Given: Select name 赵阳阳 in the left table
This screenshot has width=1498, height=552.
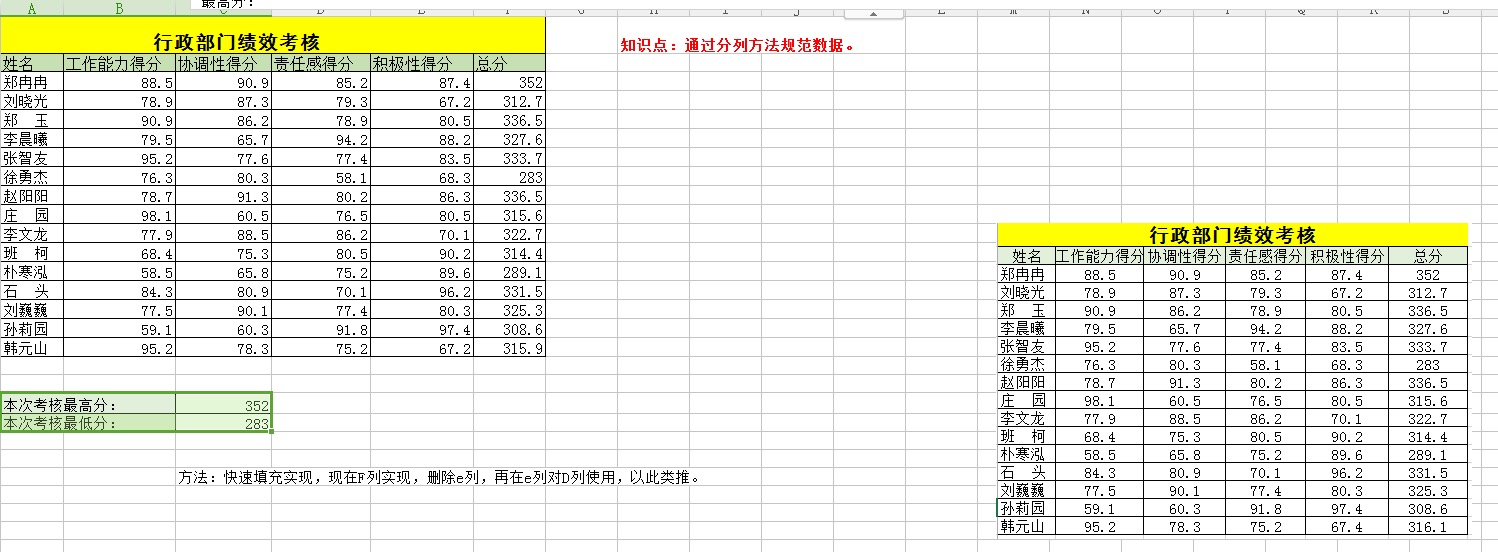Looking at the screenshot, I should click(31, 197).
